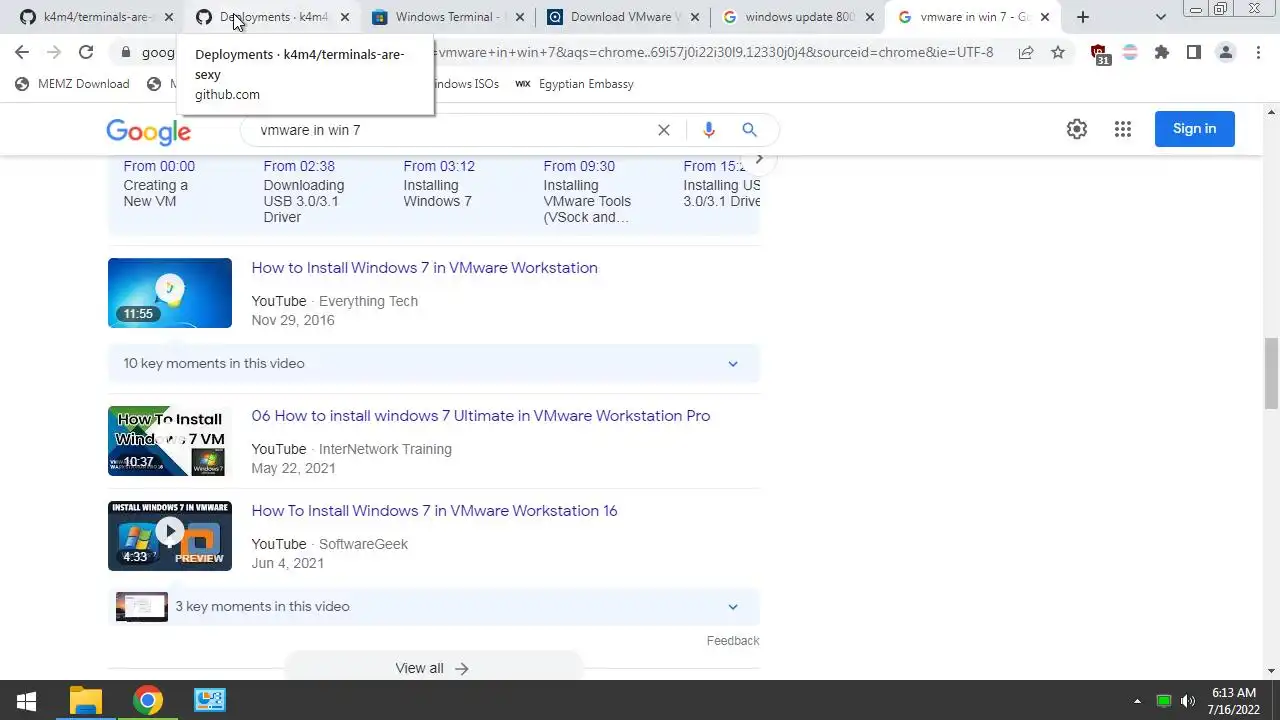
Task: Open the MEMZ Download bookmark
Action: [x=73, y=84]
